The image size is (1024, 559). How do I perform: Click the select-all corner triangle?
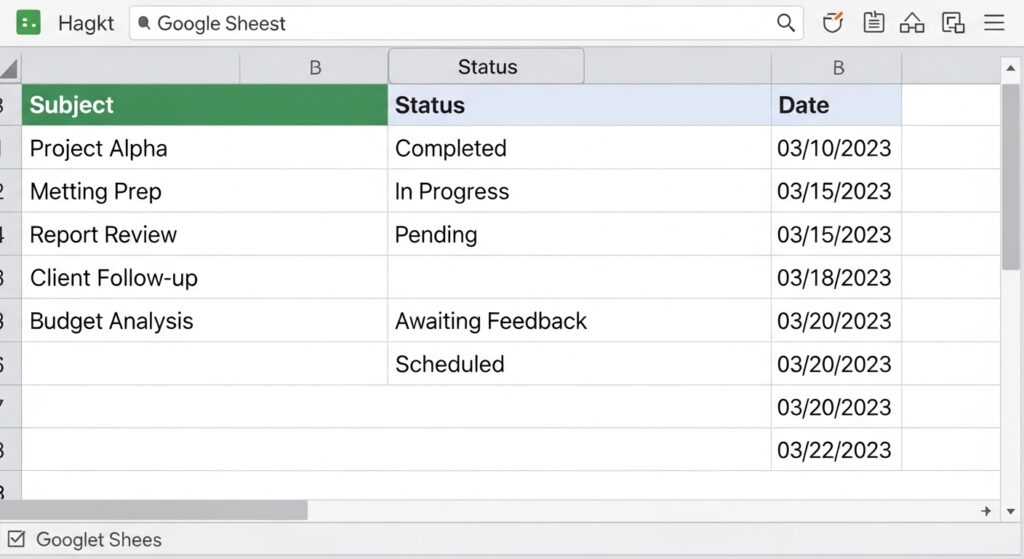pos(9,69)
